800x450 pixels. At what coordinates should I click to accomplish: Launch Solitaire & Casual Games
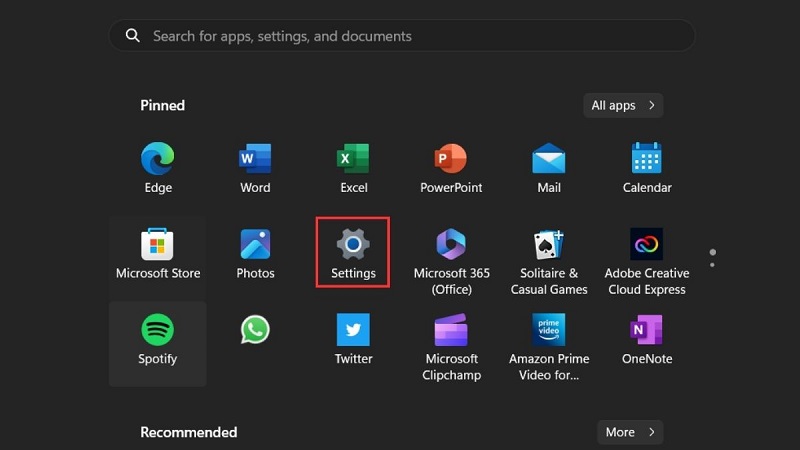click(548, 245)
